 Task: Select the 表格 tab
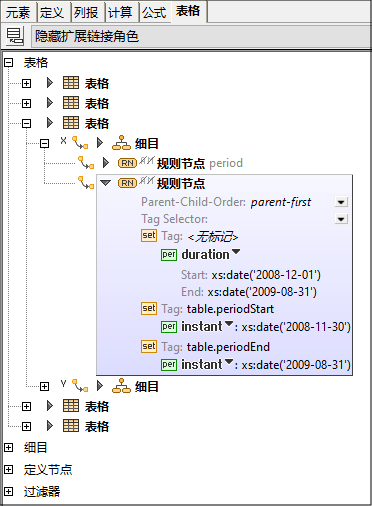pos(188,11)
